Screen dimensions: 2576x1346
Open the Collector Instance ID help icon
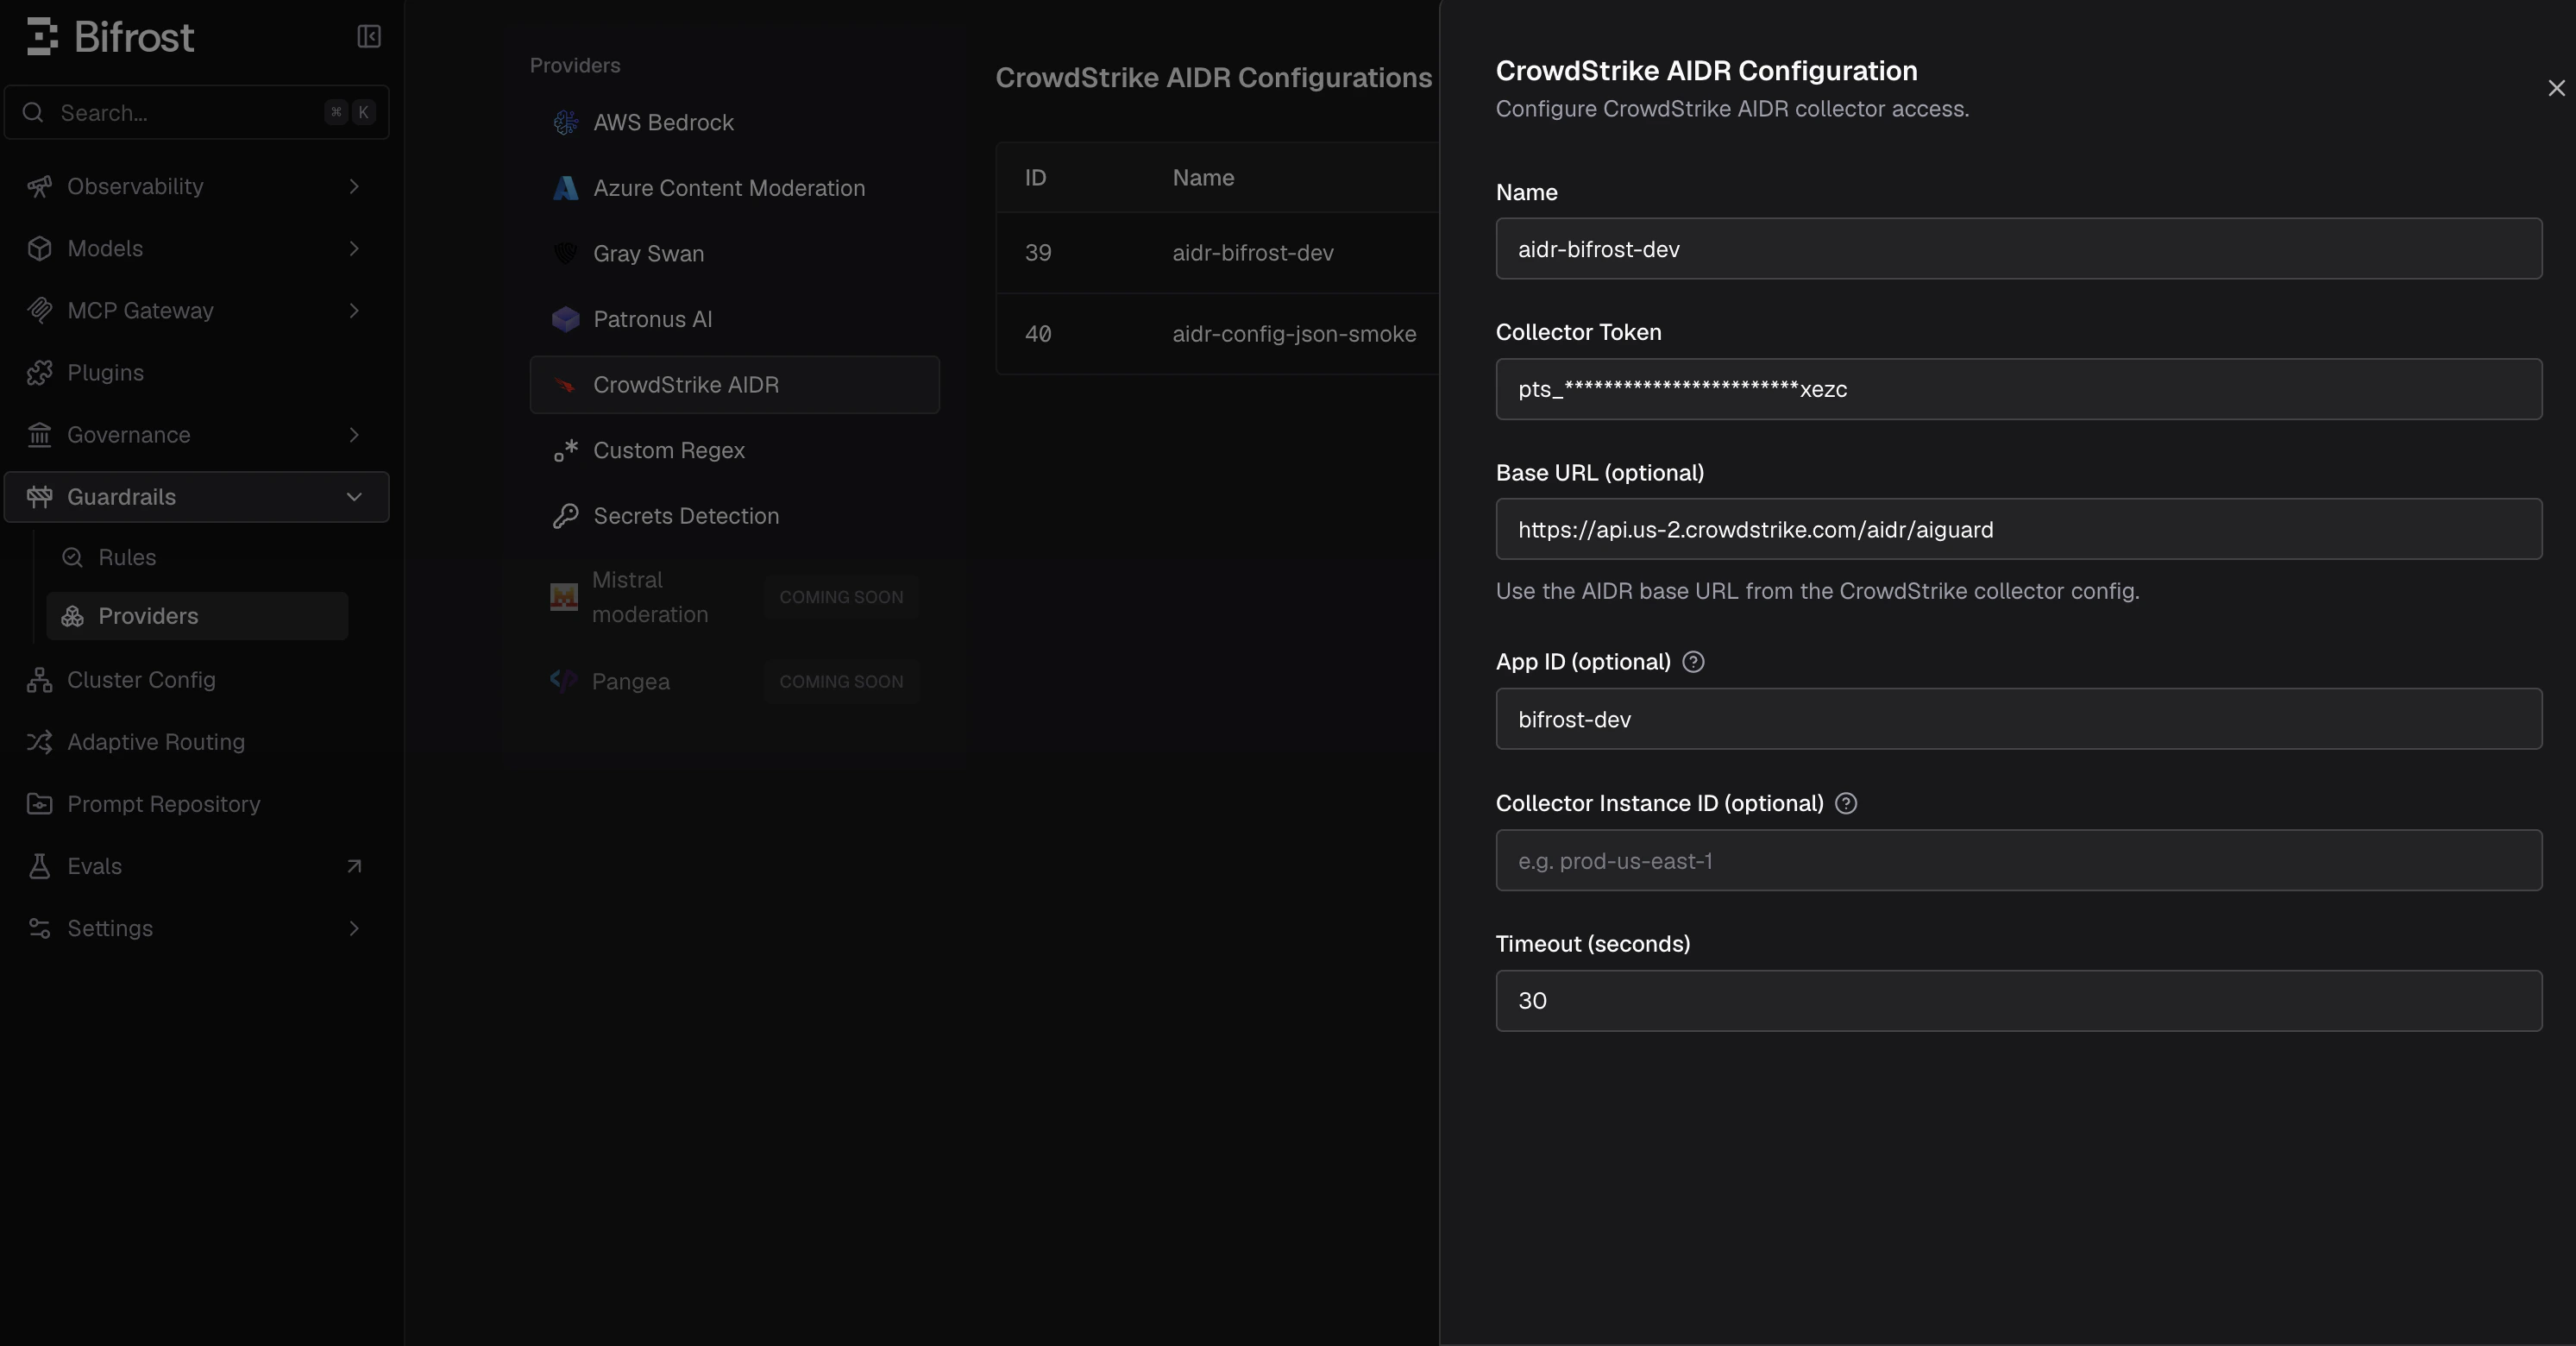[1846, 803]
